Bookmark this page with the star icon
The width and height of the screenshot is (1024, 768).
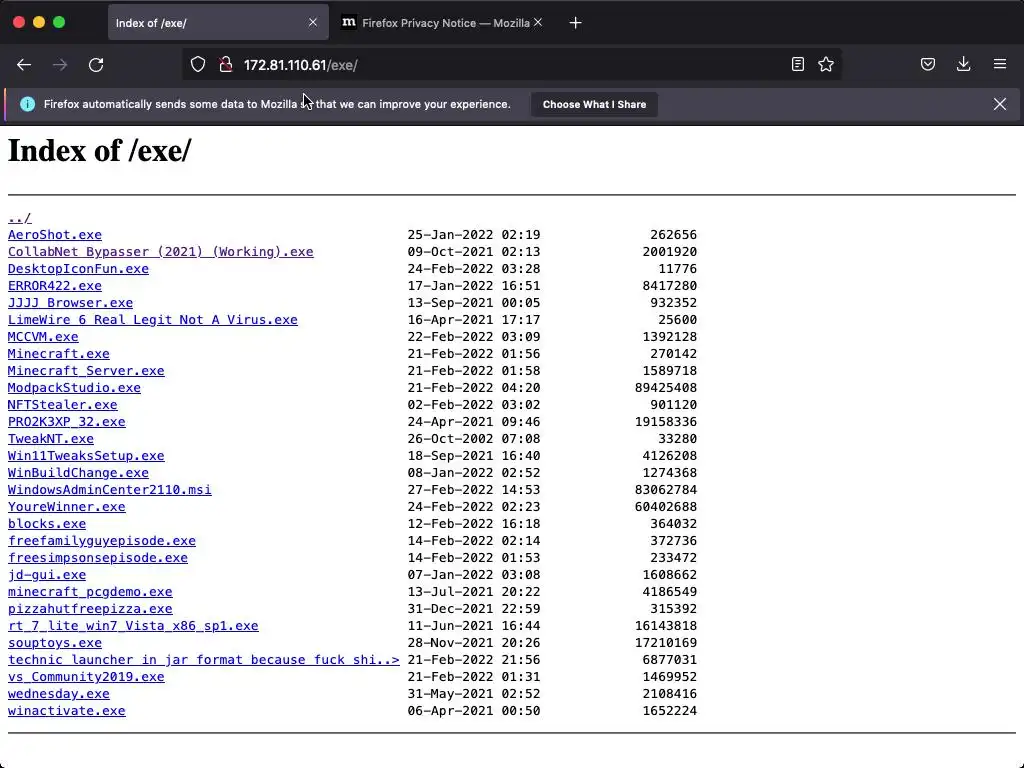pos(826,65)
